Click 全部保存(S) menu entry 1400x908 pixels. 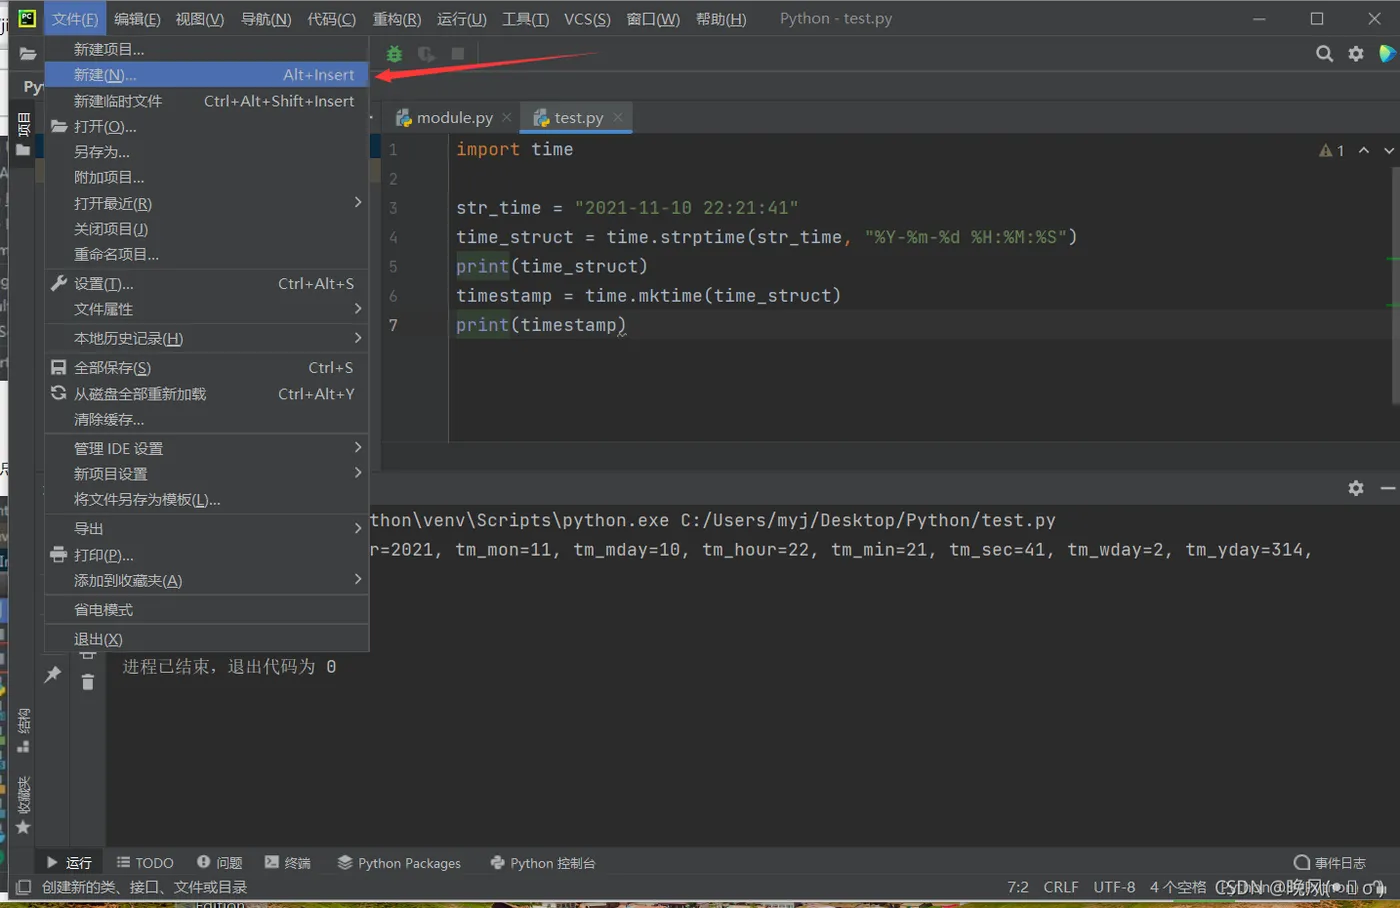click(x=207, y=368)
